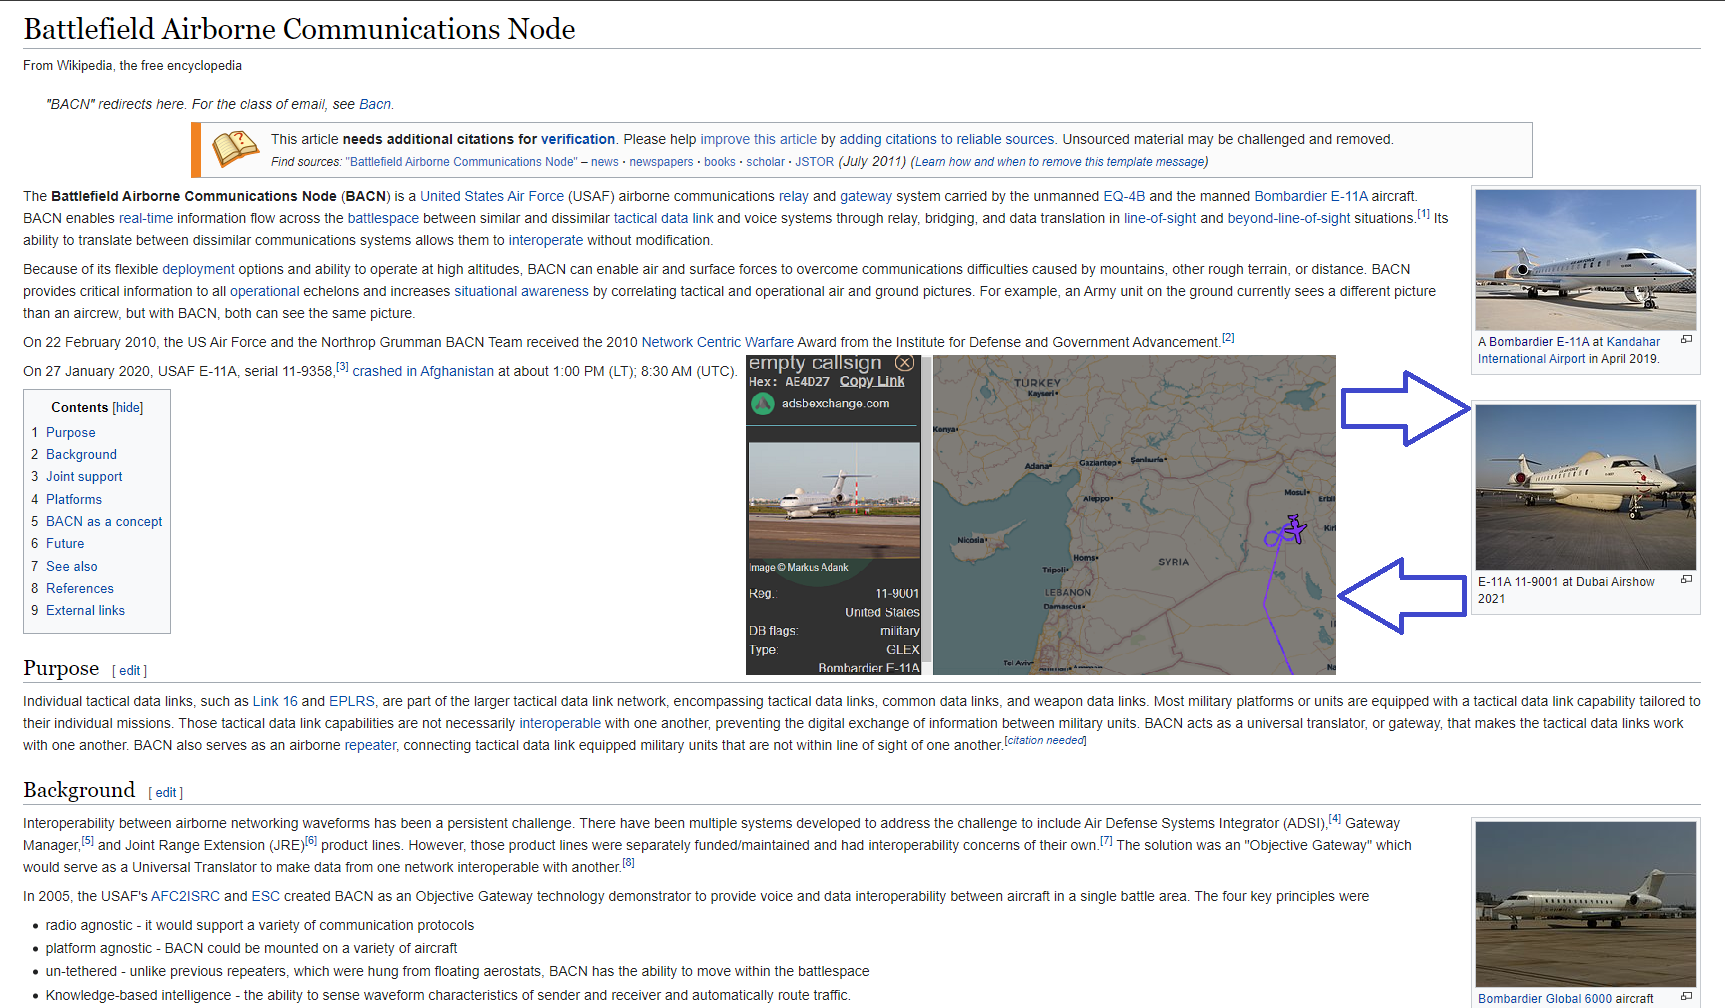Follow the interoperate link in the intro
Image resolution: width=1725 pixels, height=1008 pixels.
545,241
